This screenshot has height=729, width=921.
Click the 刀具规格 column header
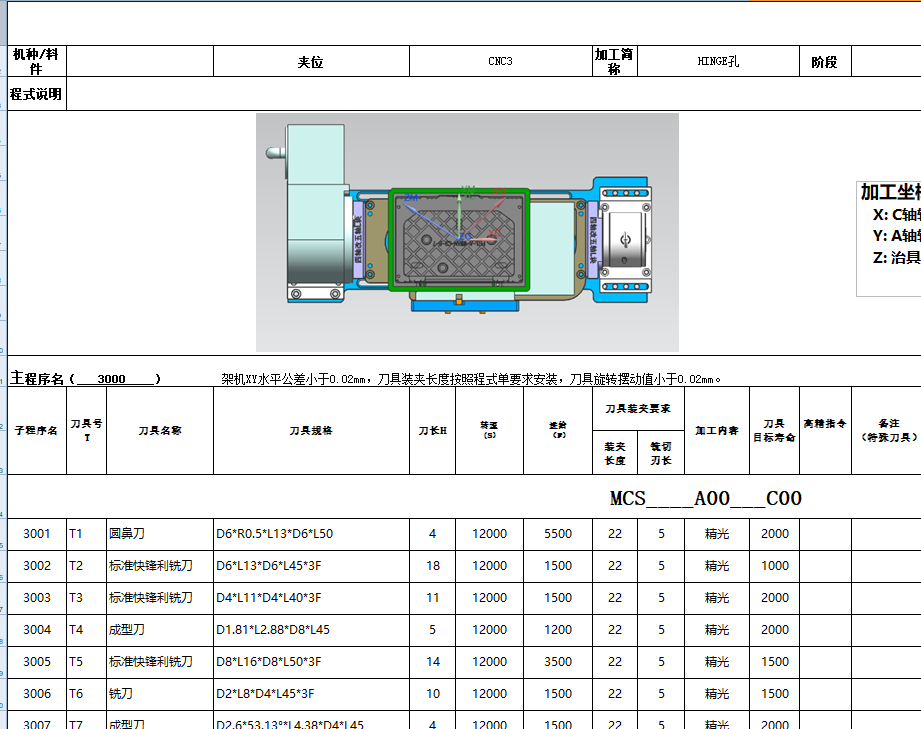(x=311, y=430)
